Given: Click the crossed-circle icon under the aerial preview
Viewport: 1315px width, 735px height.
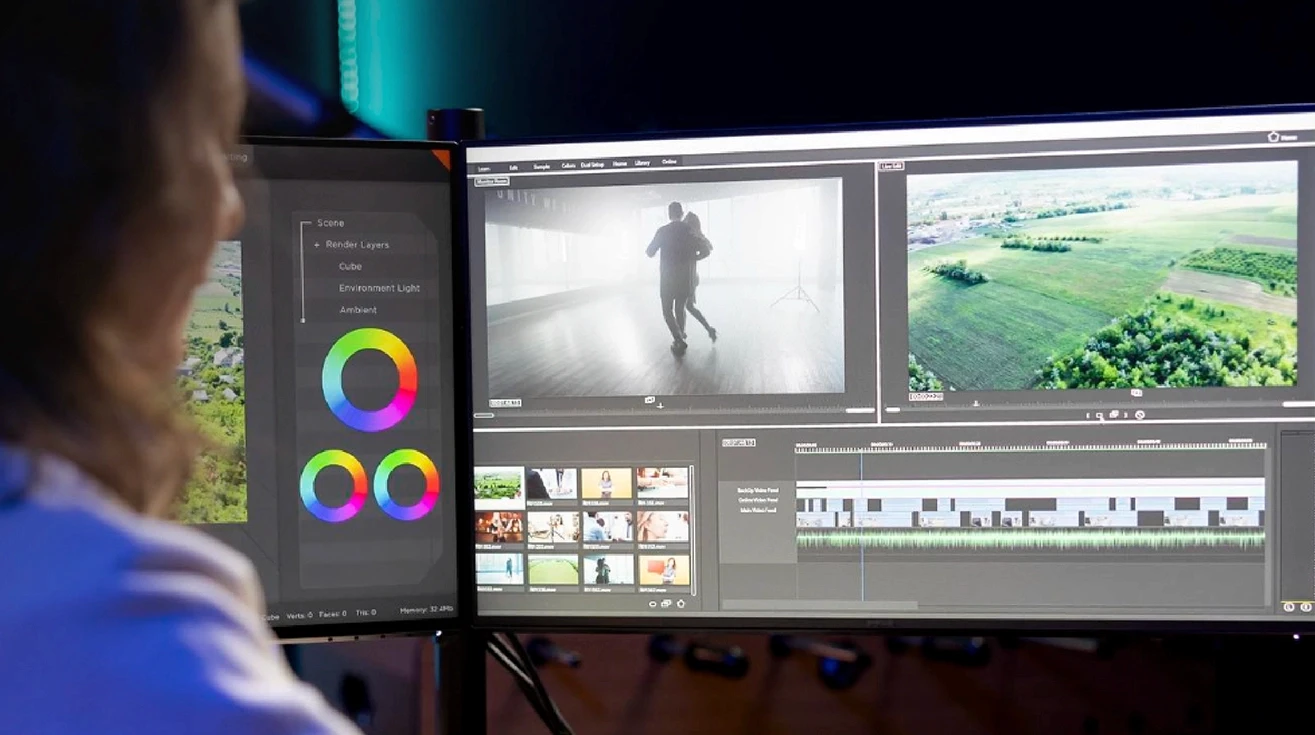Looking at the screenshot, I should pos(1139,415).
